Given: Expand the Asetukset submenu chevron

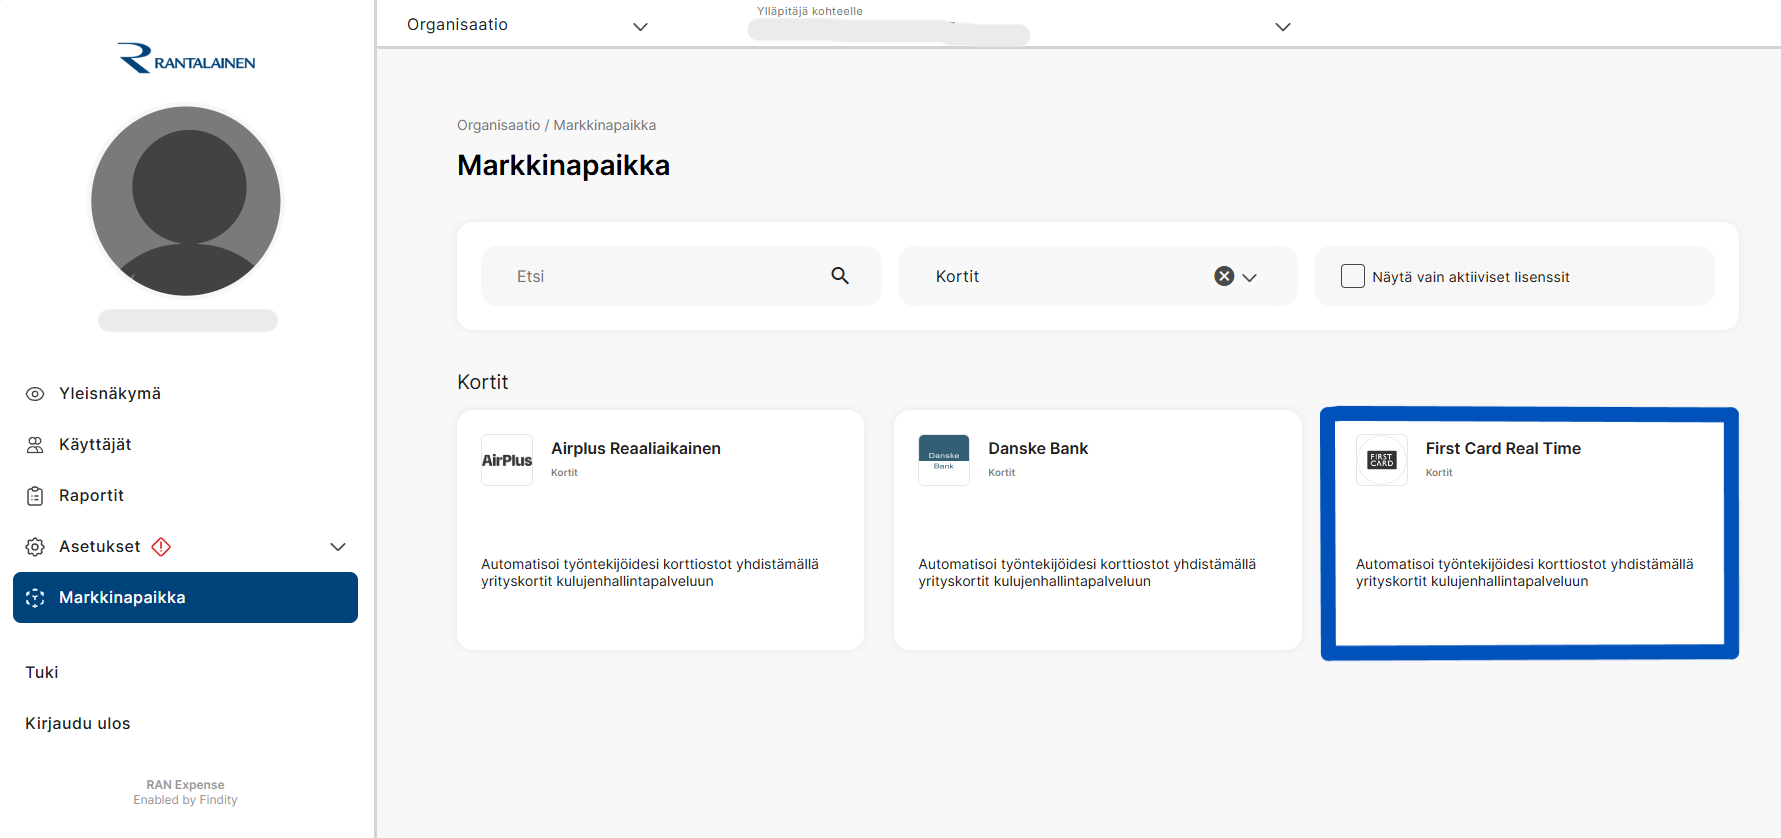Looking at the screenshot, I should 338,547.
